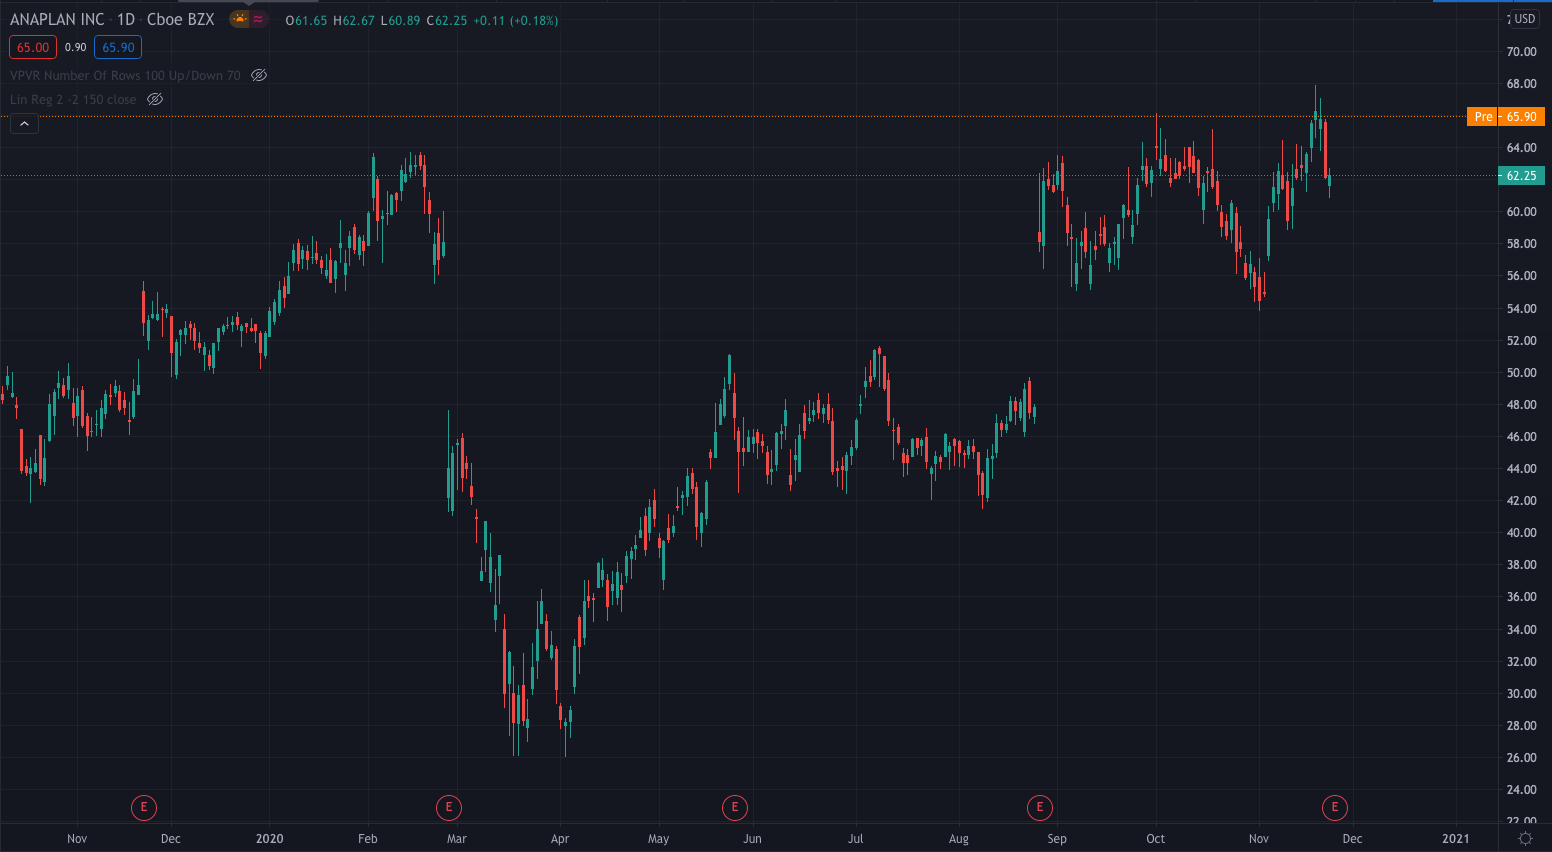Click the May label on time axis
This screenshot has height=852, width=1552.
(x=658, y=838)
